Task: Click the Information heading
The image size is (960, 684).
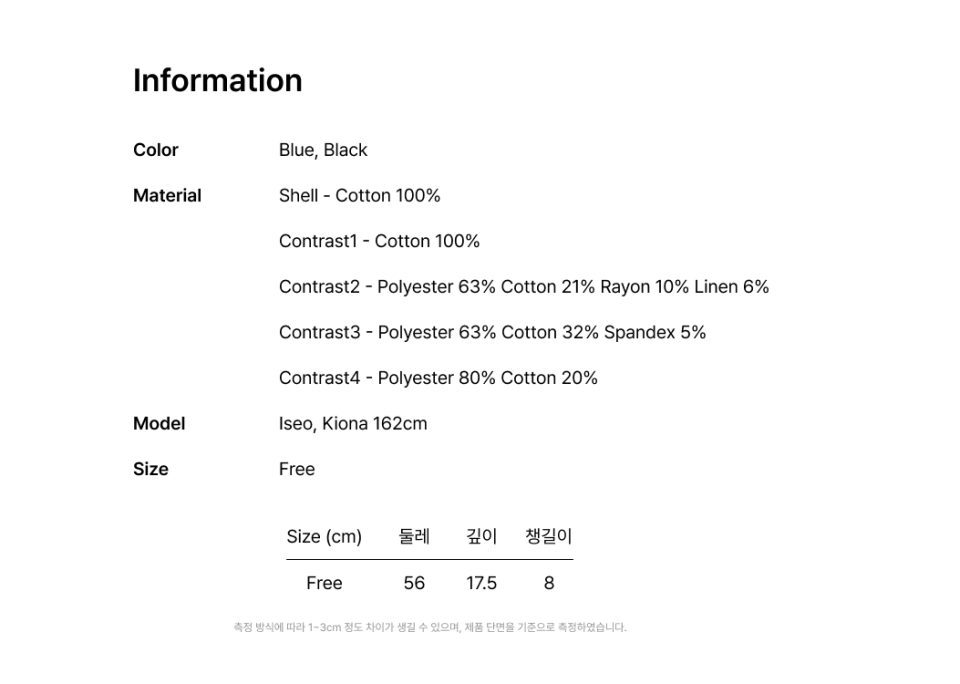Action: point(217,81)
